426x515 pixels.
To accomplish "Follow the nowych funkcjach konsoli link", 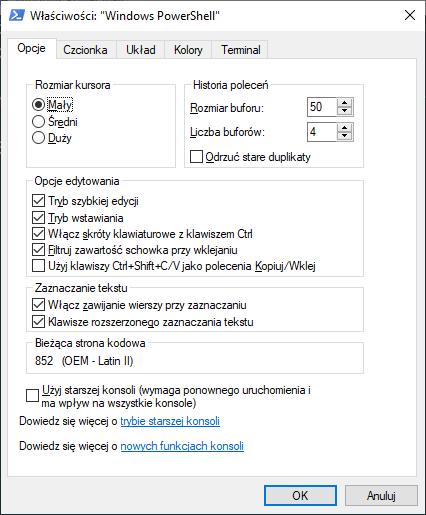I will (x=182, y=446).
